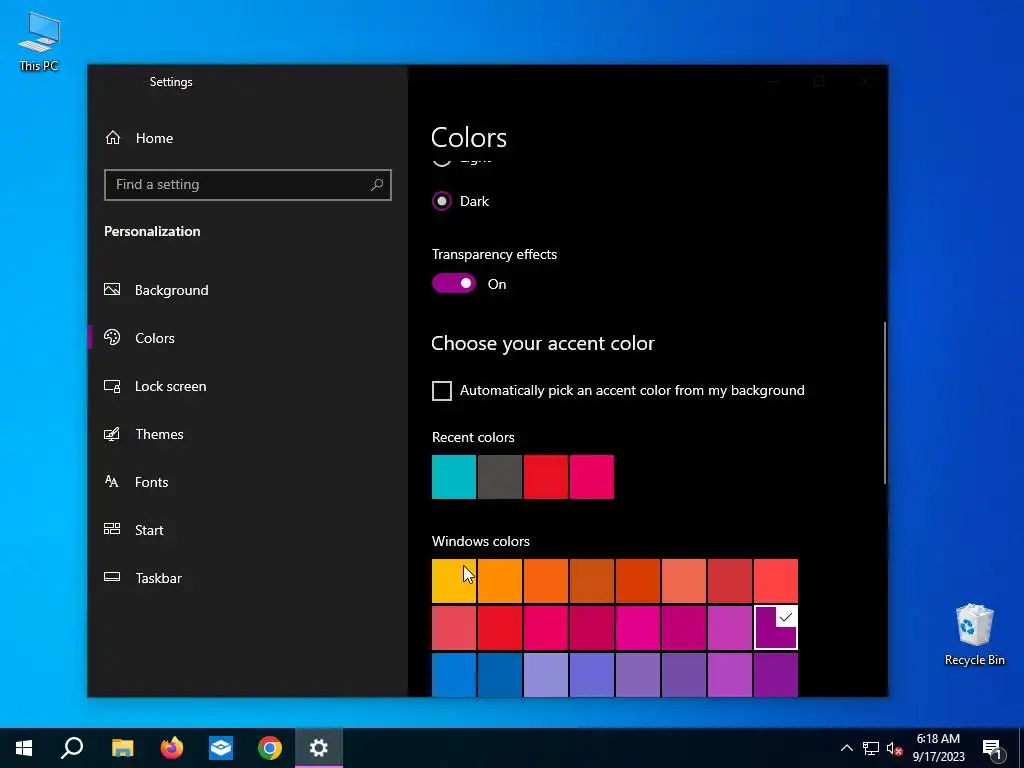This screenshot has height=768, width=1024.
Task: Turn off Transparency effects toggle
Action: tap(454, 283)
